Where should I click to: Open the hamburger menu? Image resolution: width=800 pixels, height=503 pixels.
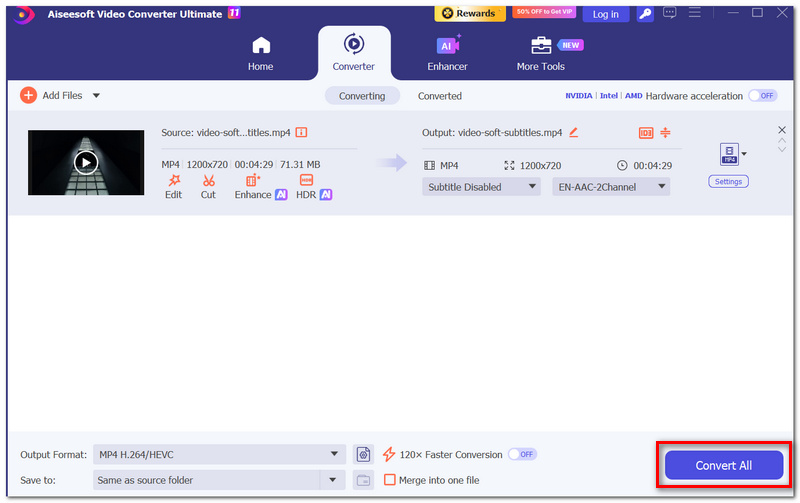pos(694,13)
